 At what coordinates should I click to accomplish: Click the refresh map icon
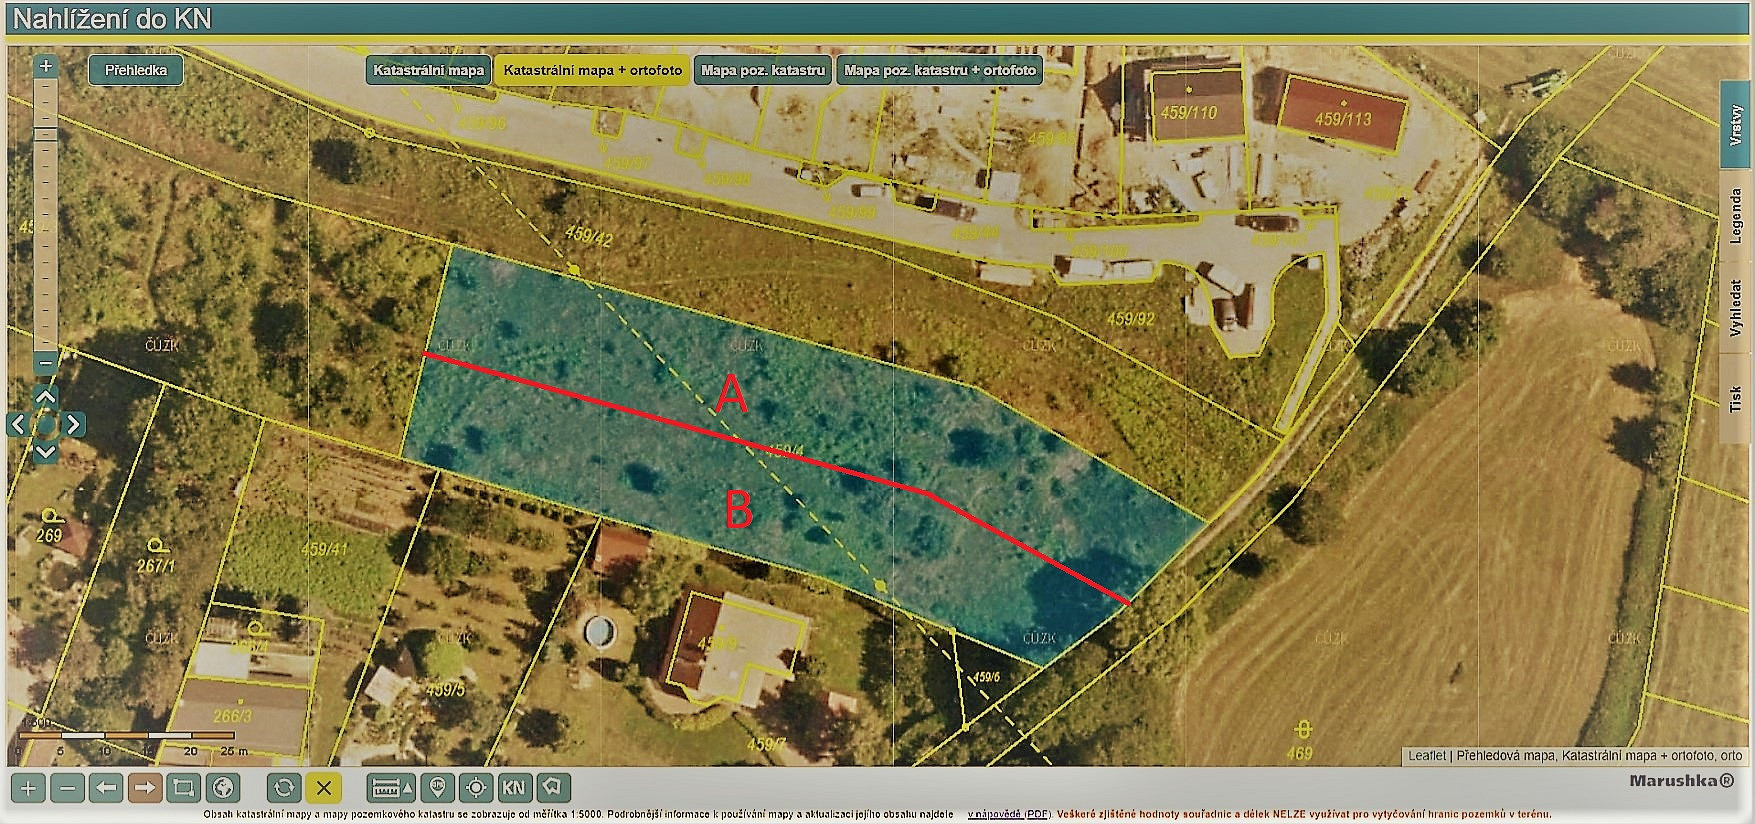(x=284, y=788)
